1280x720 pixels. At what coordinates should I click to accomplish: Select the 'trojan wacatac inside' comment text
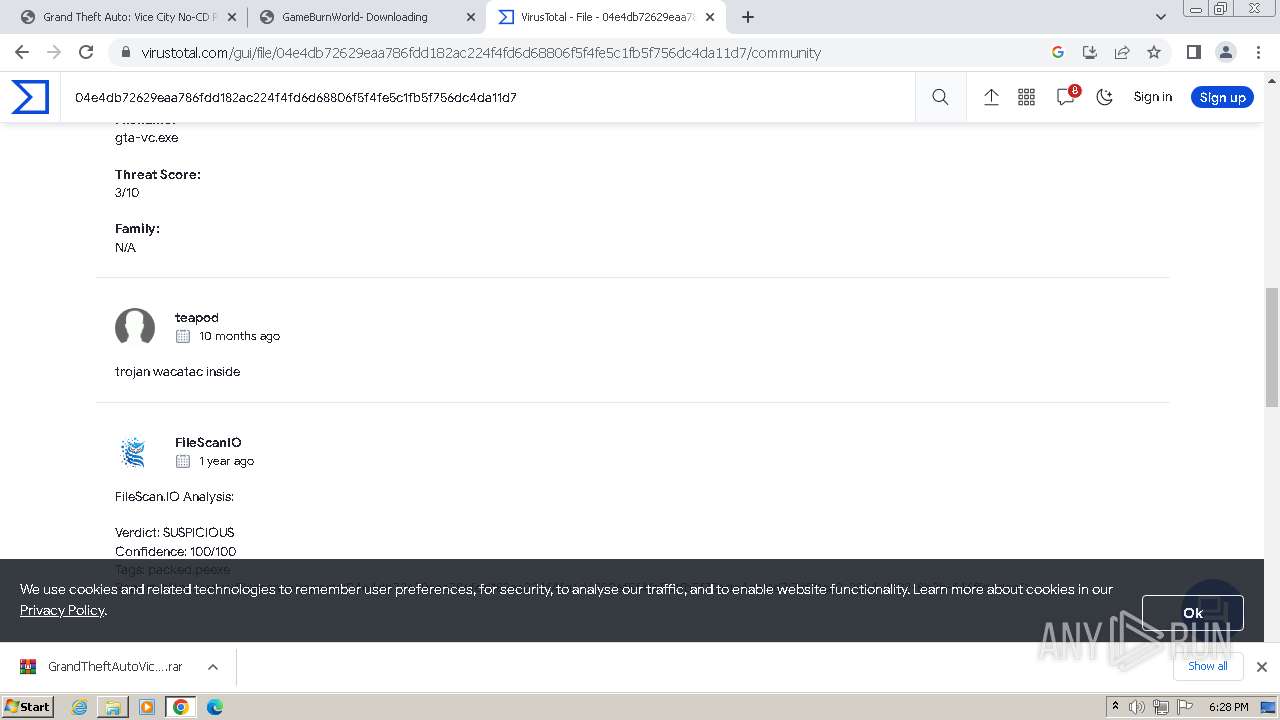pos(177,371)
